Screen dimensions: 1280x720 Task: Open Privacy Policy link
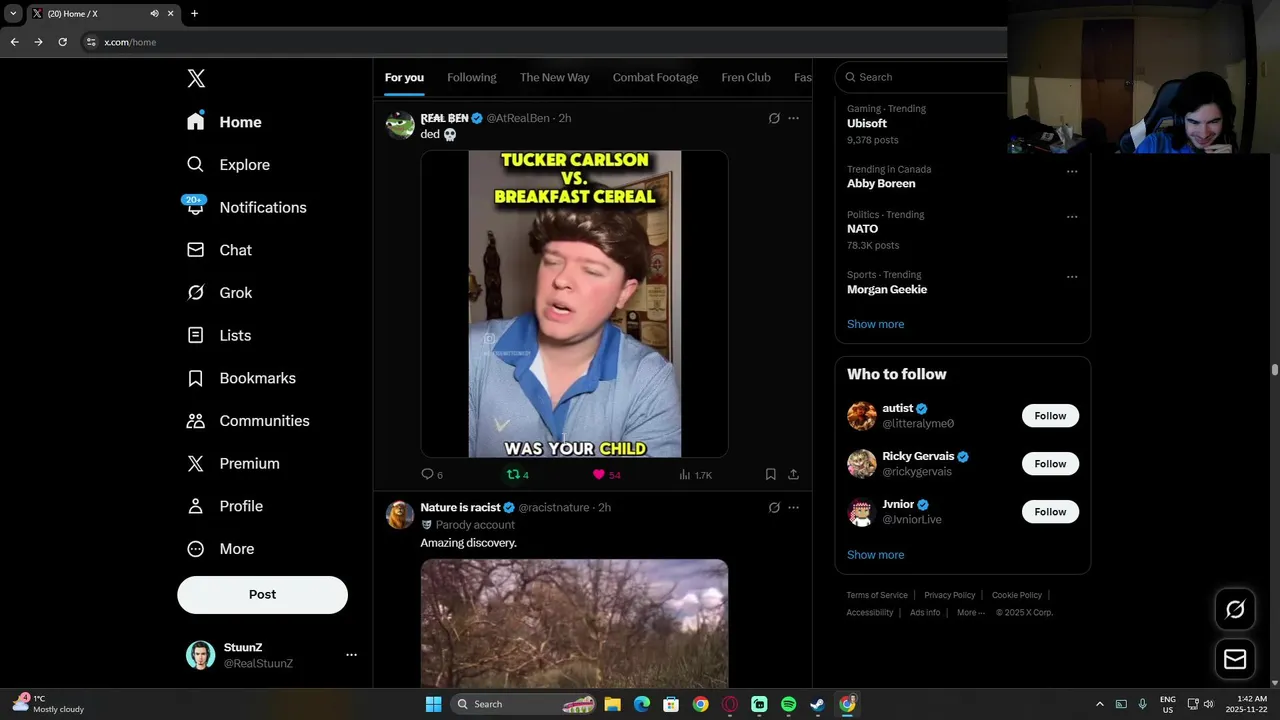coord(949,595)
